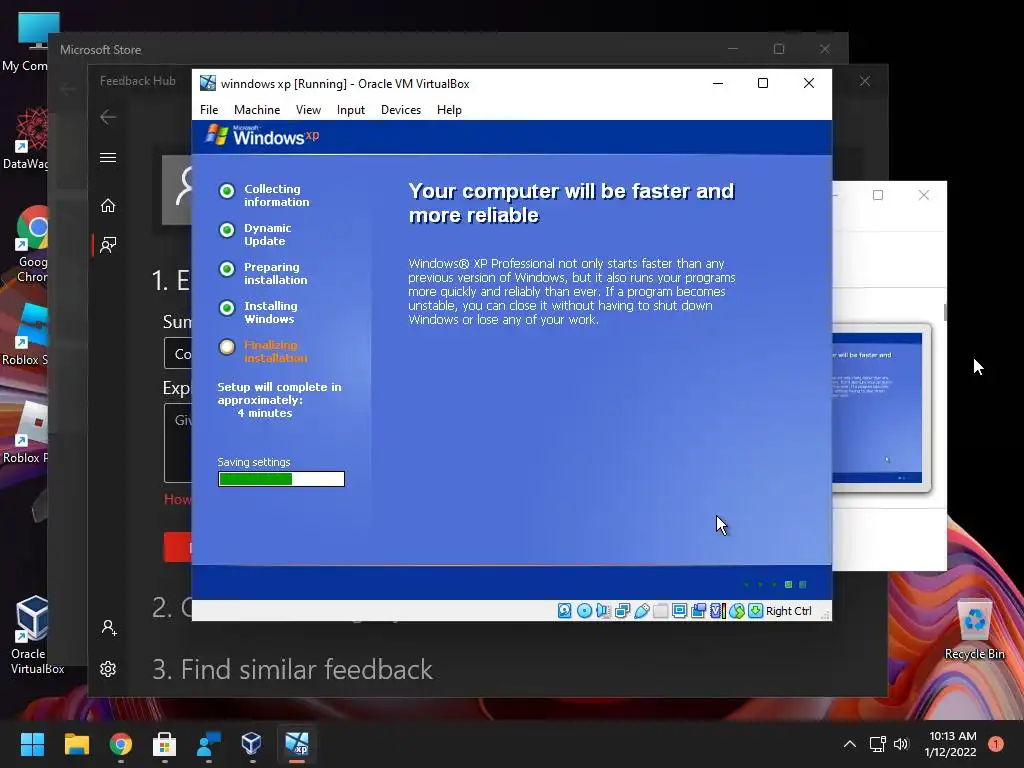Click the volume tray icon
Image resolution: width=1024 pixels, height=768 pixels.
[901, 744]
